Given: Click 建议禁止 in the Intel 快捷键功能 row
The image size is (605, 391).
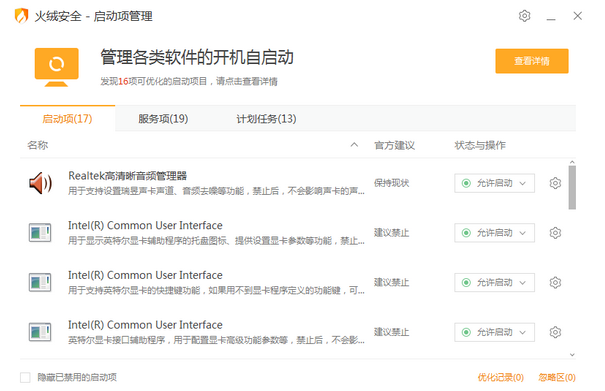Looking at the screenshot, I should pyautogui.click(x=391, y=283).
